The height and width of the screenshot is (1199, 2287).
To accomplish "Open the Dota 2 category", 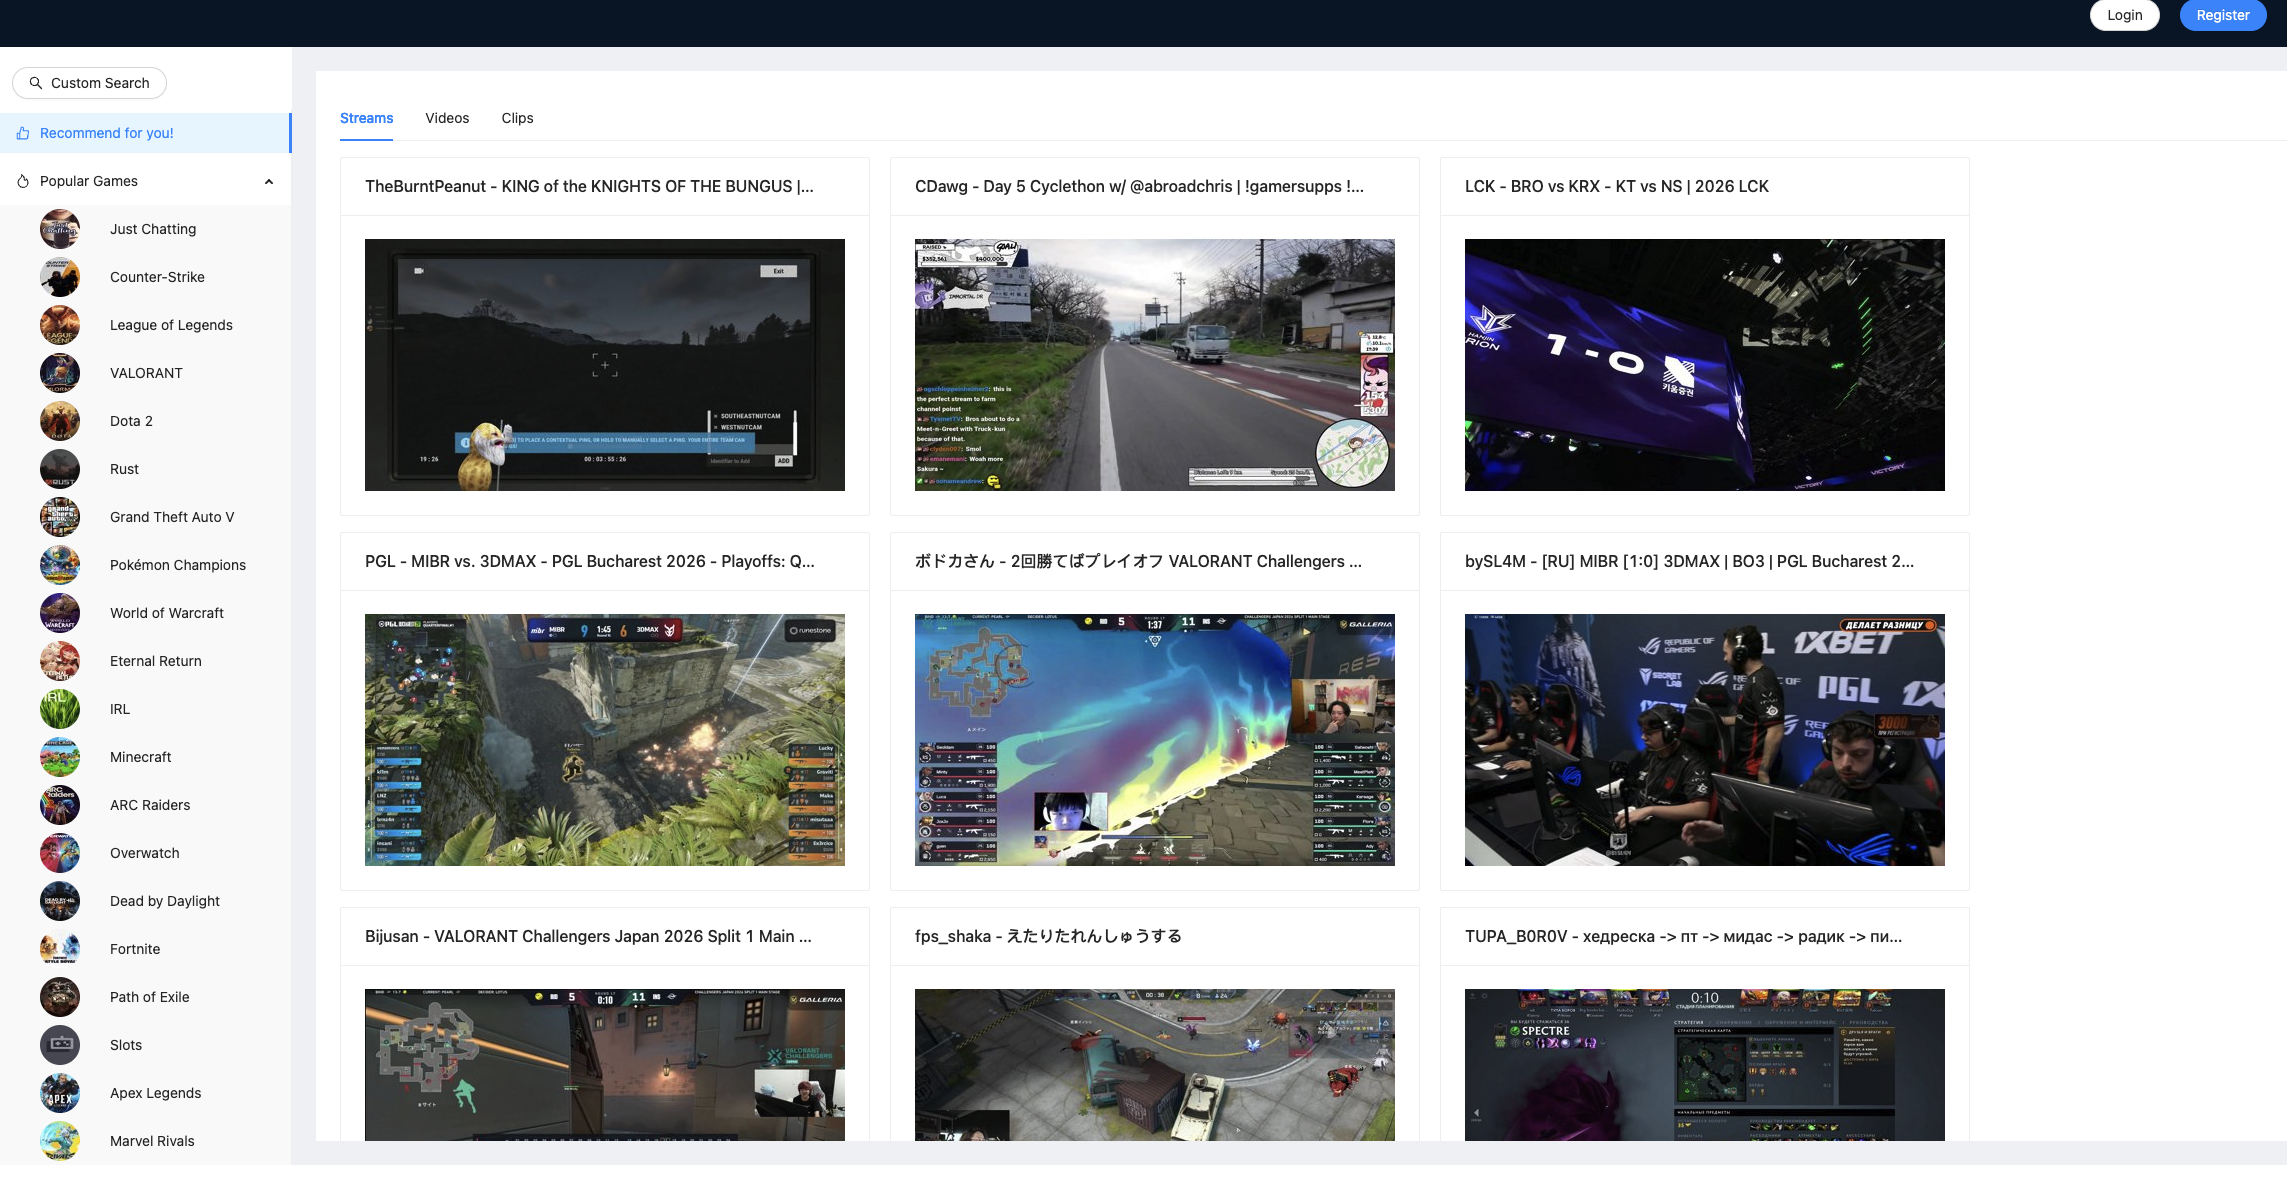I will point(60,421).
